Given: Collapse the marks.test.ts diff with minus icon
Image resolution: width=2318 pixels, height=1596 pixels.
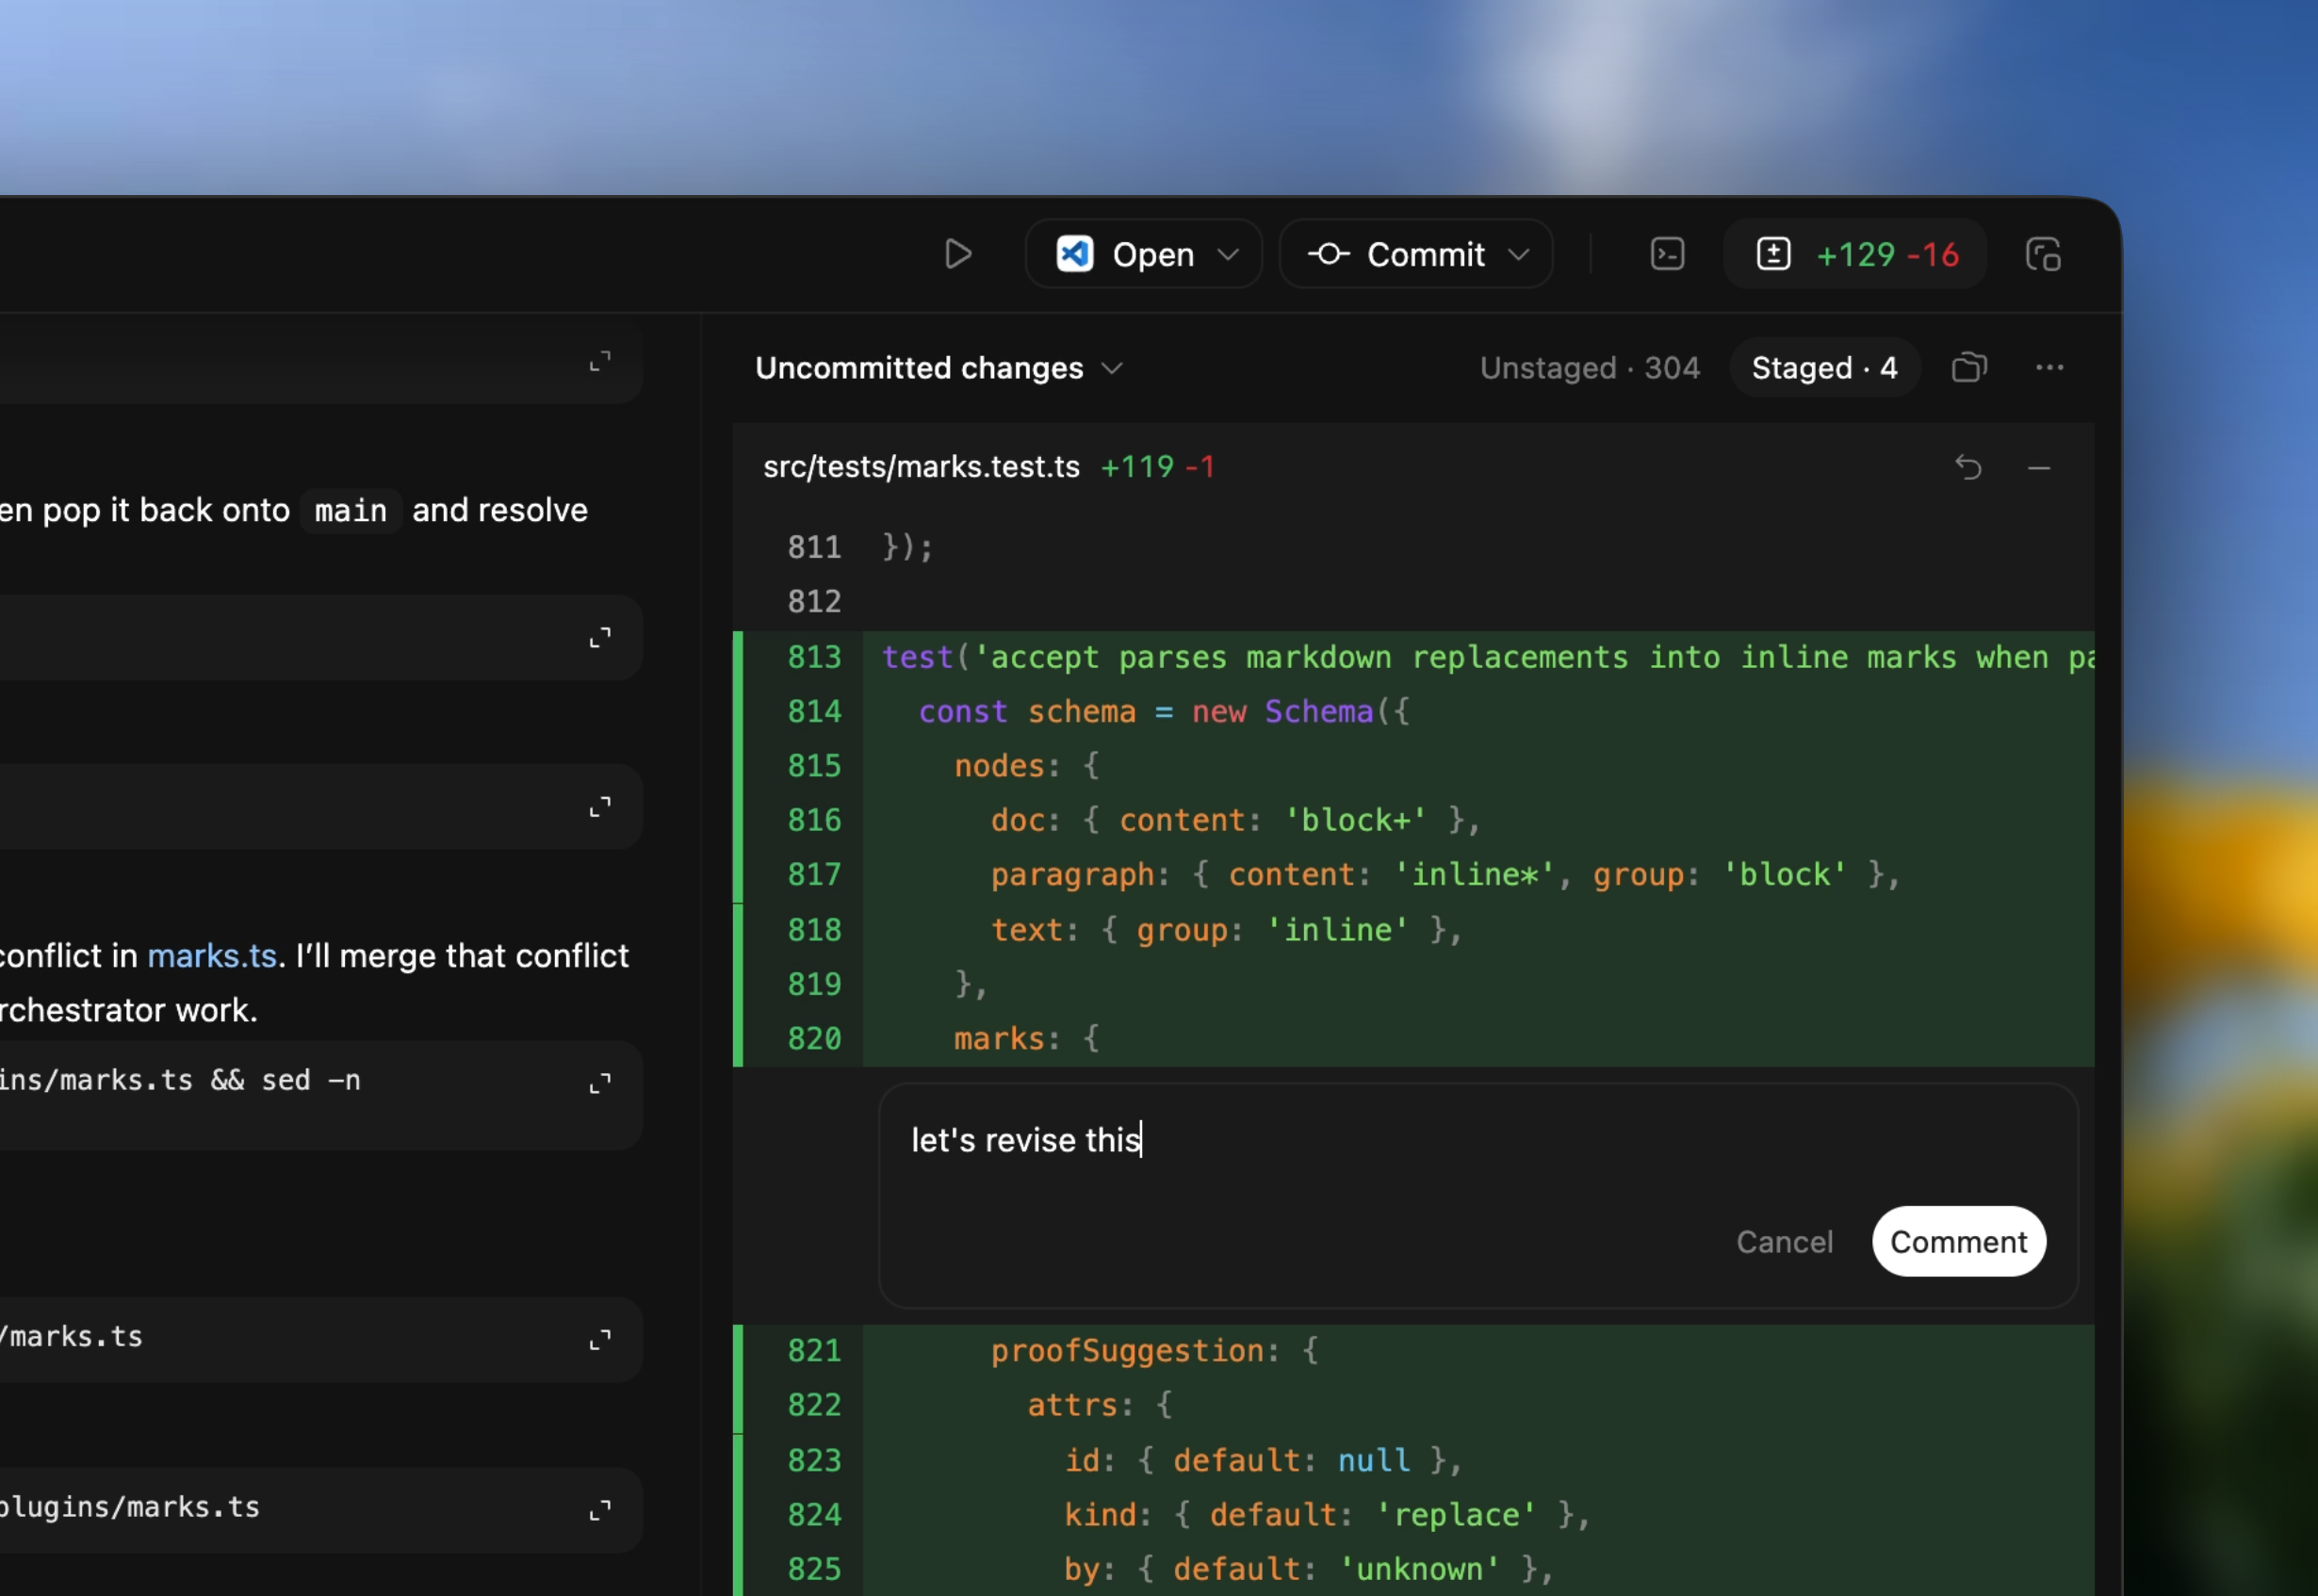Looking at the screenshot, I should [x=2039, y=468].
